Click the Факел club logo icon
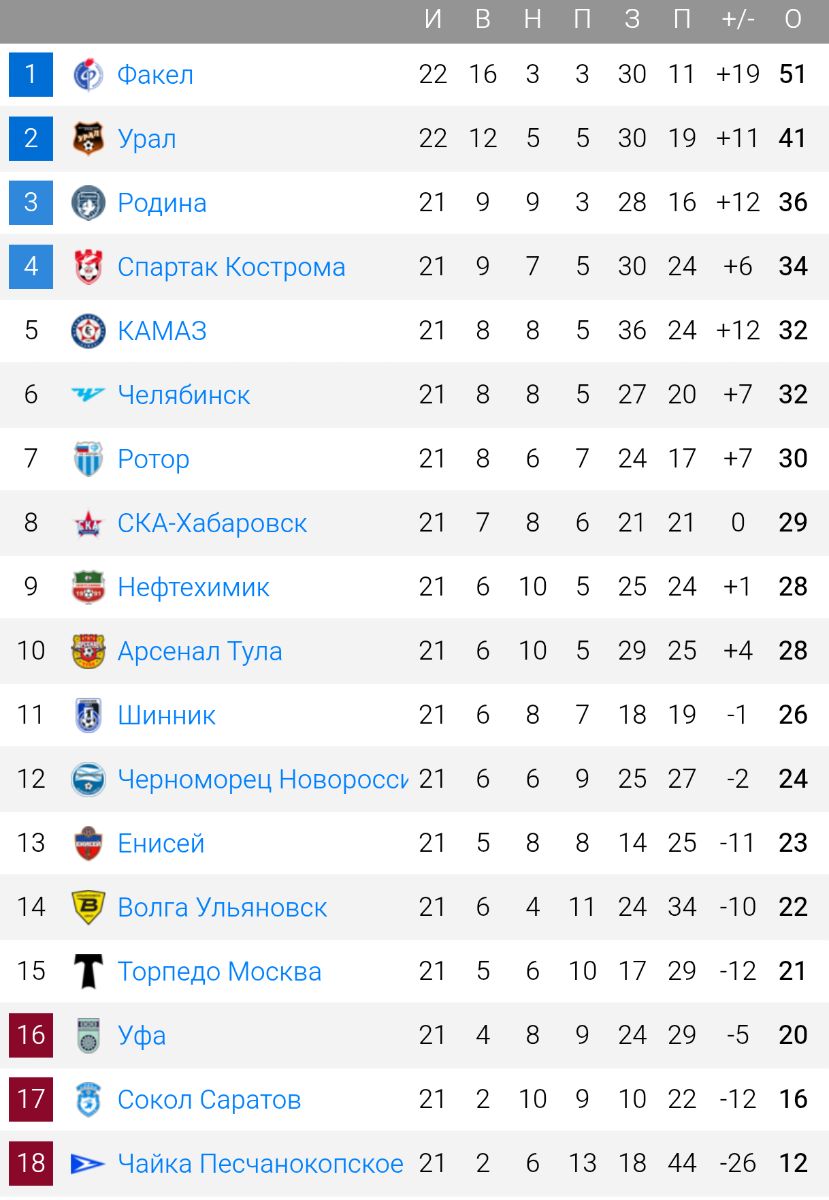829x1200 pixels. pos(88,75)
